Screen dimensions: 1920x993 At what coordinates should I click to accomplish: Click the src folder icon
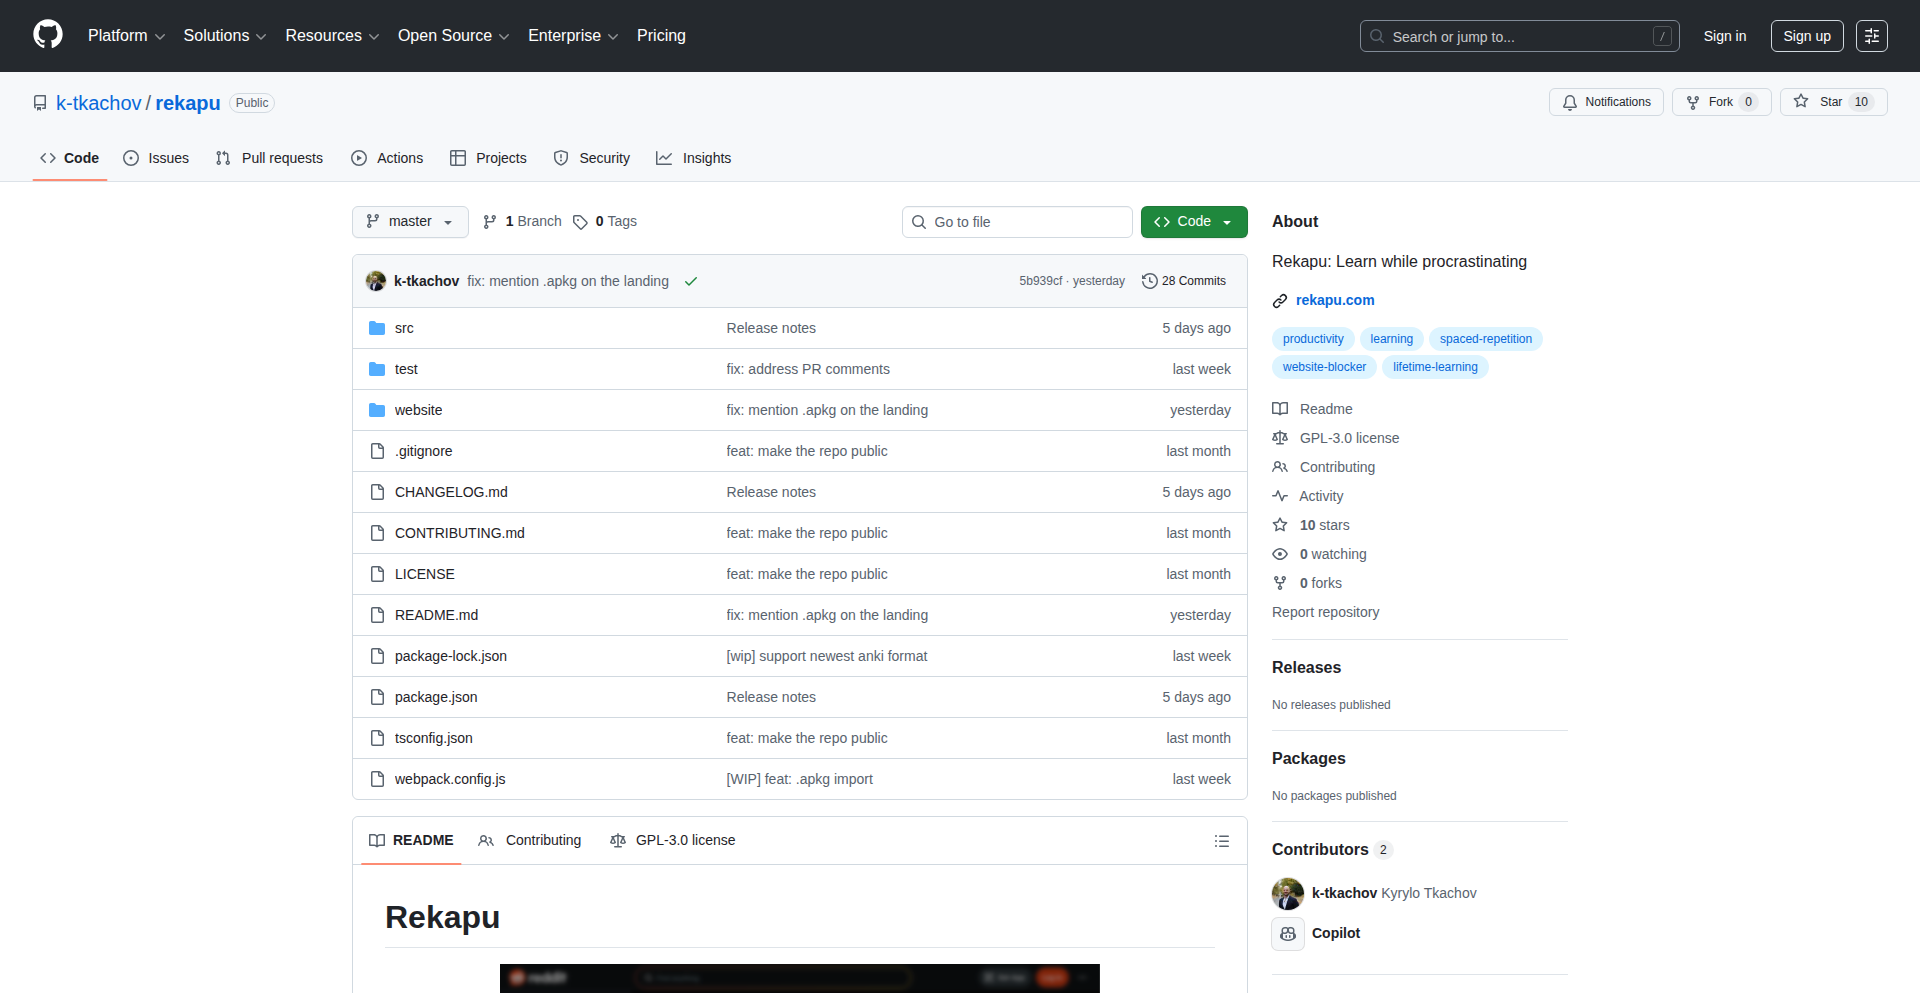pos(377,328)
